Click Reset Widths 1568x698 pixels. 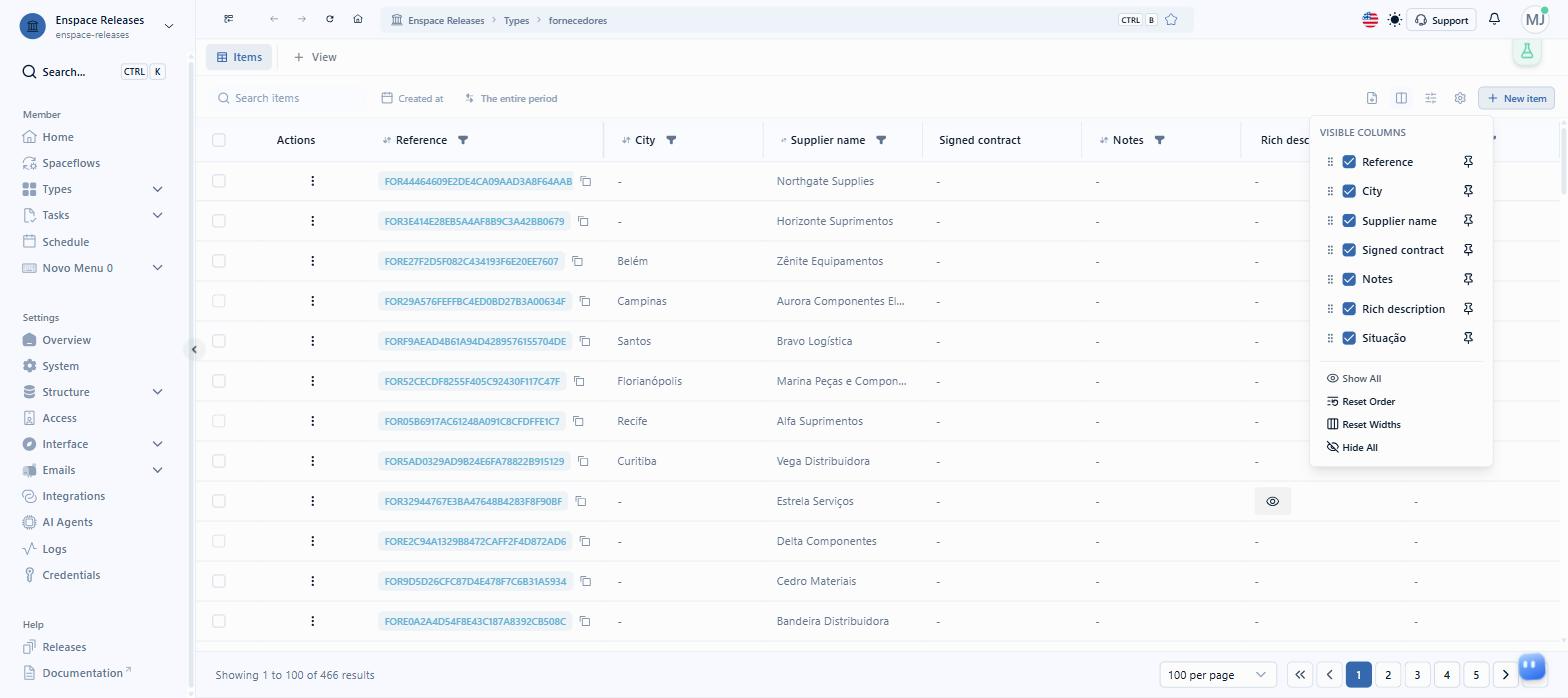[x=1364, y=425]
